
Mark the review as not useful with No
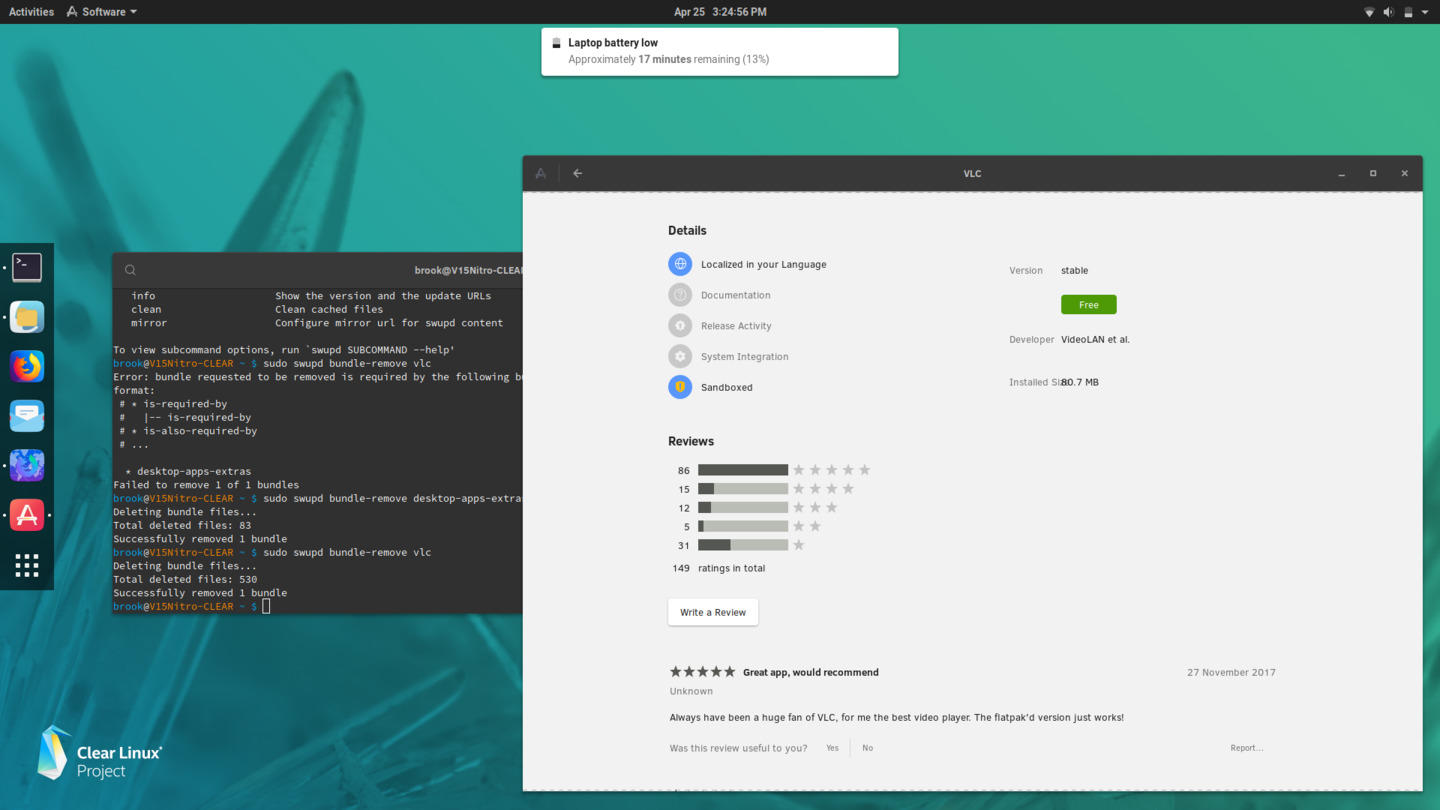[x=867, y=748]
